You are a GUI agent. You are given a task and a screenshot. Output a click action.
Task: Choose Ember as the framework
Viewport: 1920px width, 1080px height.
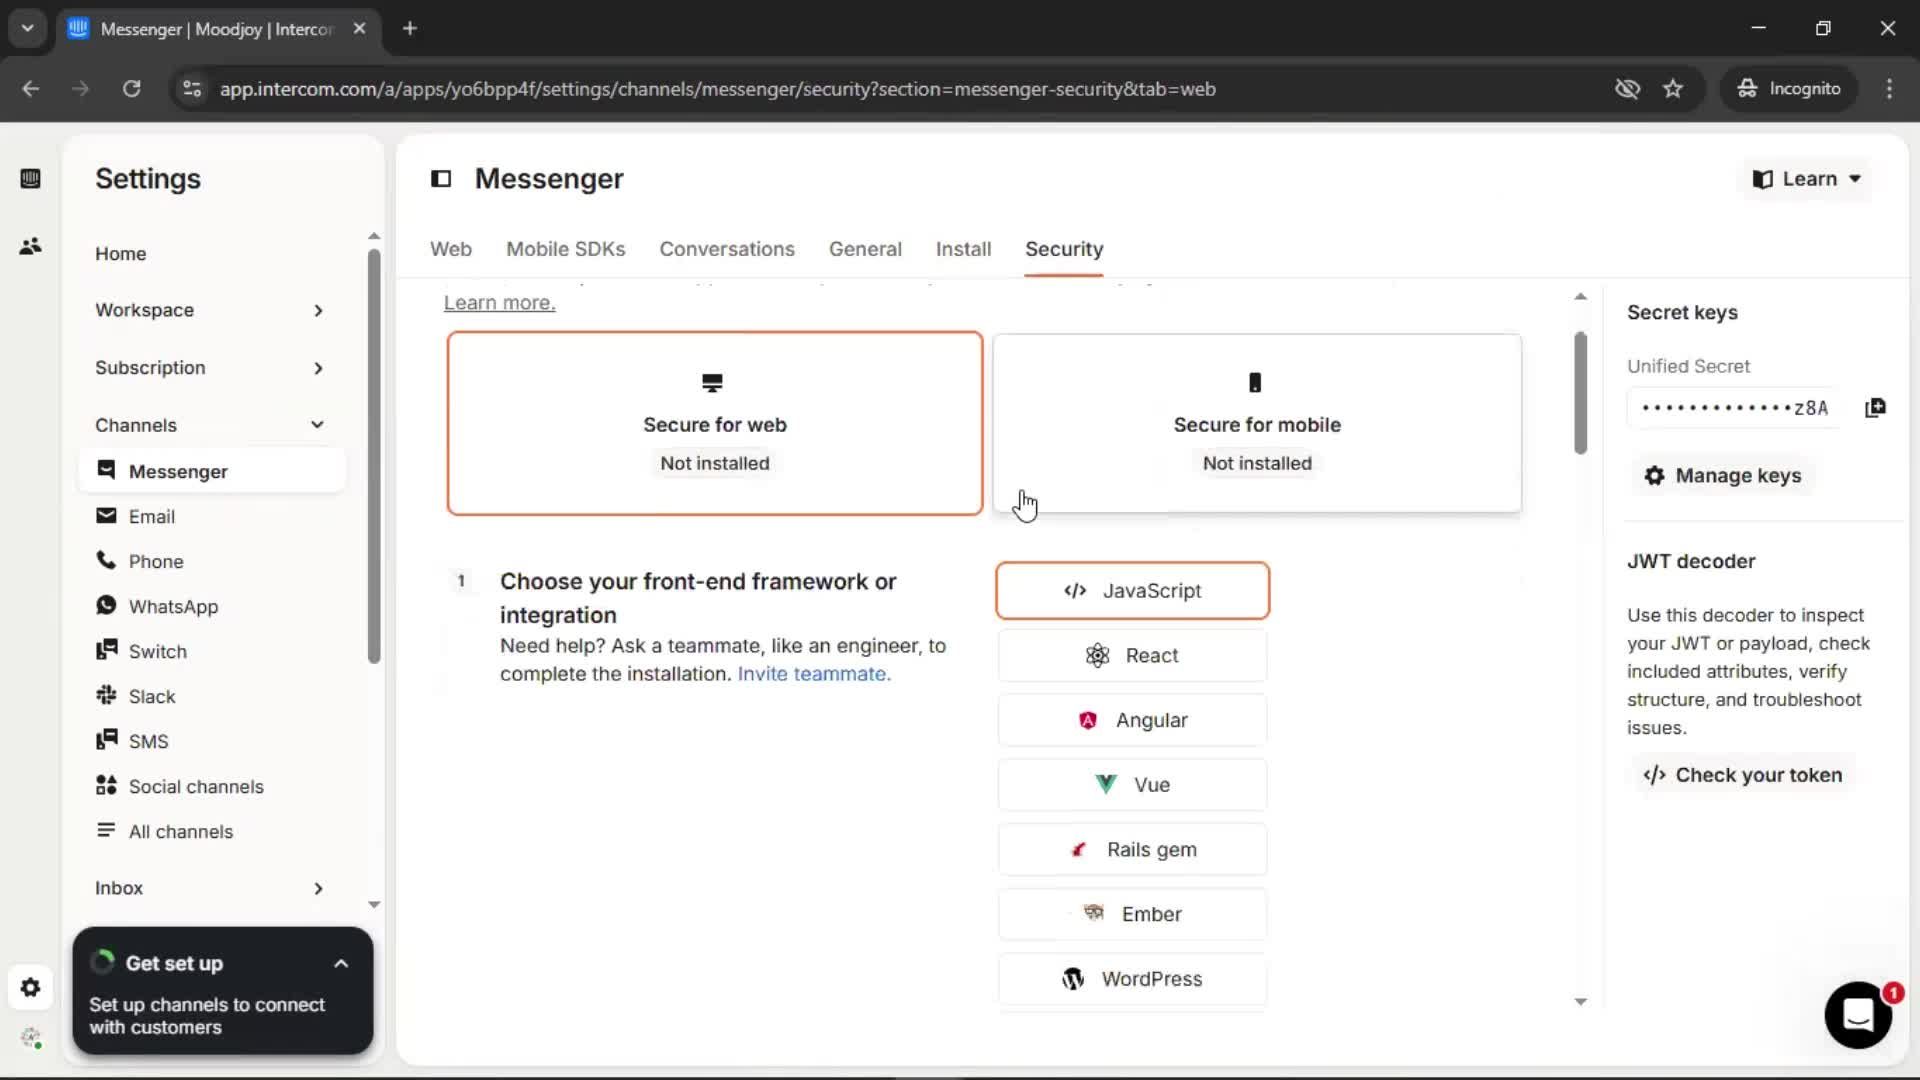point(1133,915)
